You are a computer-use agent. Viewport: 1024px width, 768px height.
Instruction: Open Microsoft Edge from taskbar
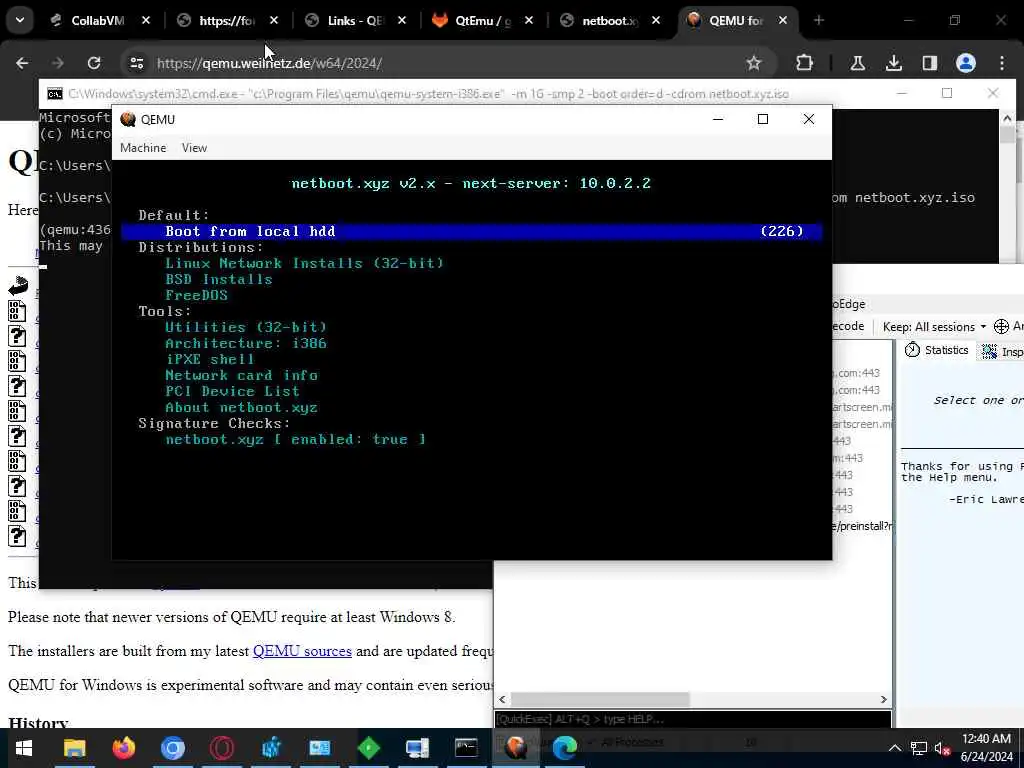point(565,748)
